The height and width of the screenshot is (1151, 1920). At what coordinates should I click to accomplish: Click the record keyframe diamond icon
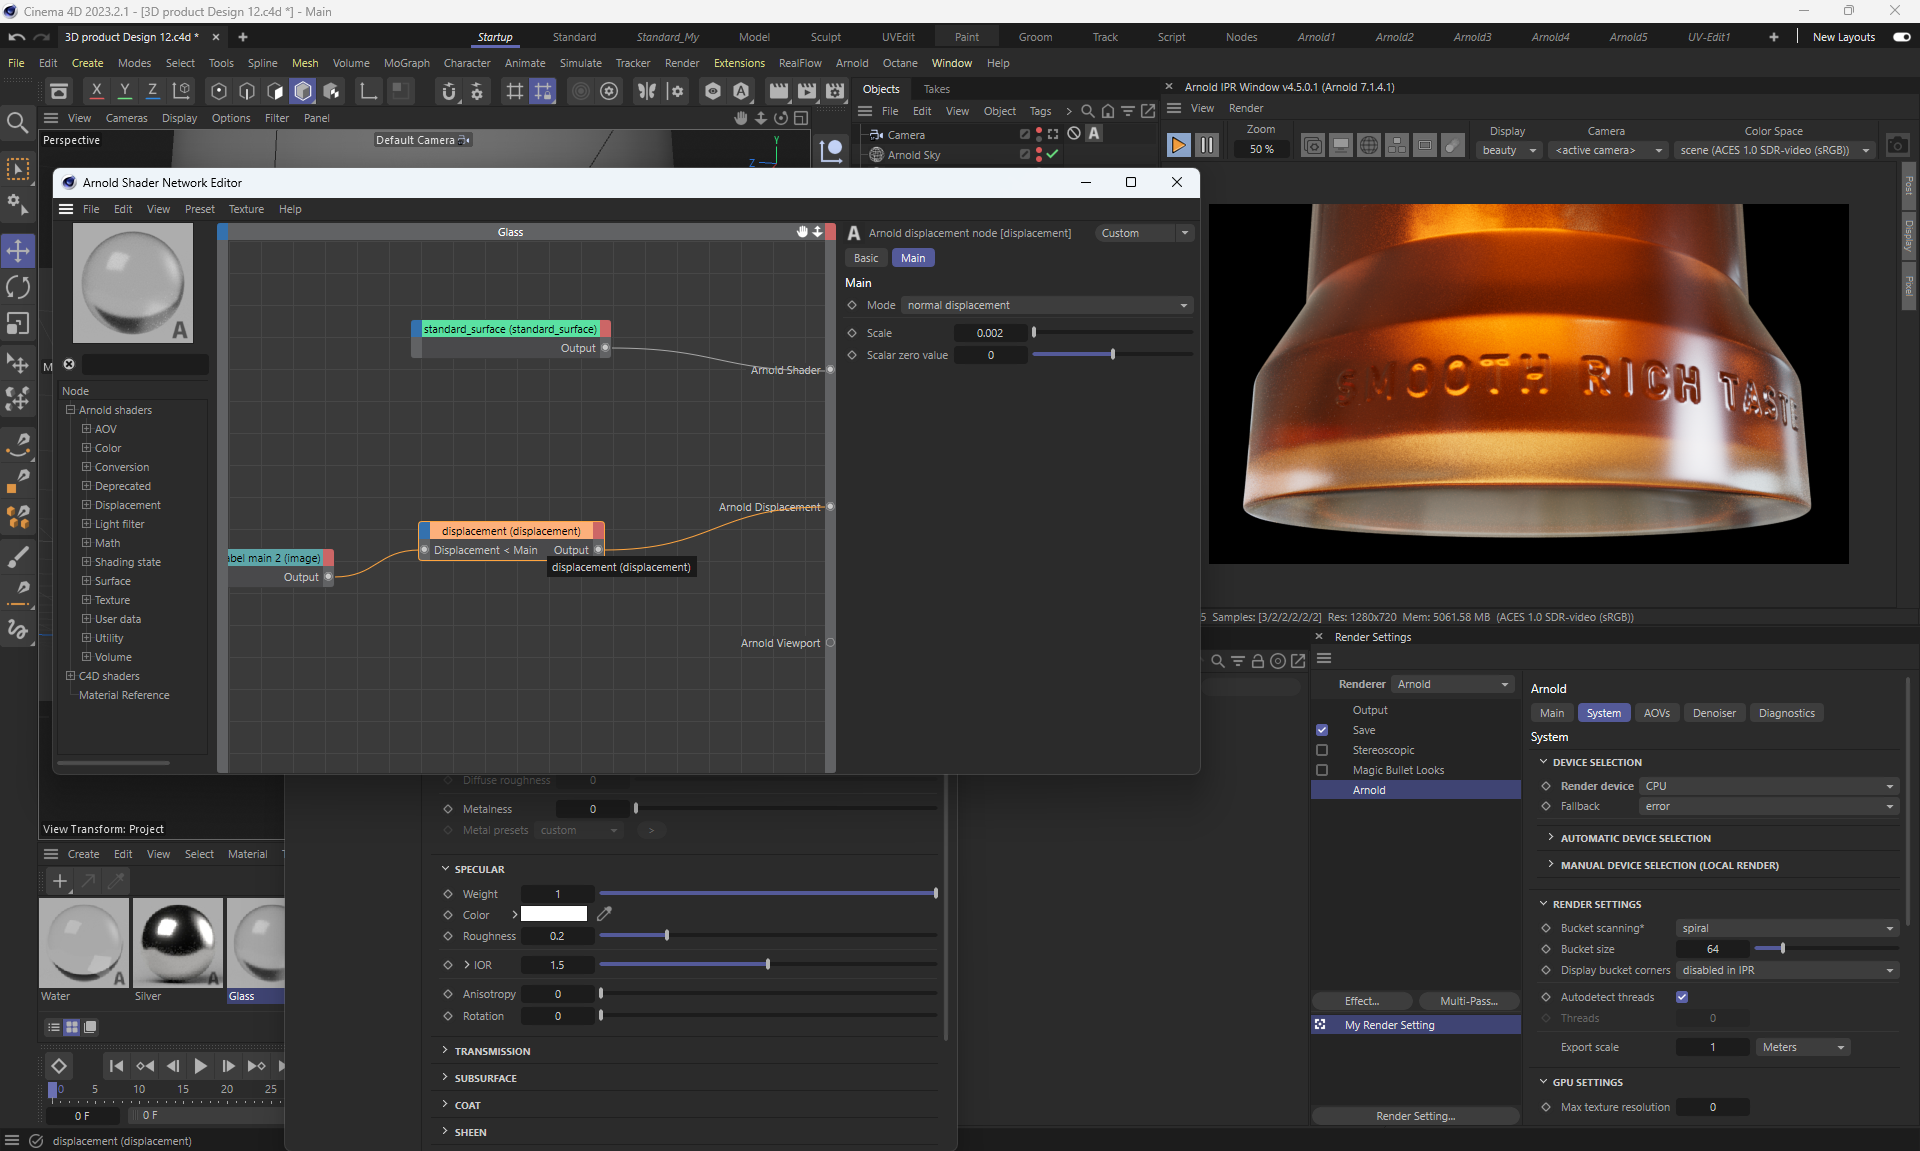(x=59, y=1066)
